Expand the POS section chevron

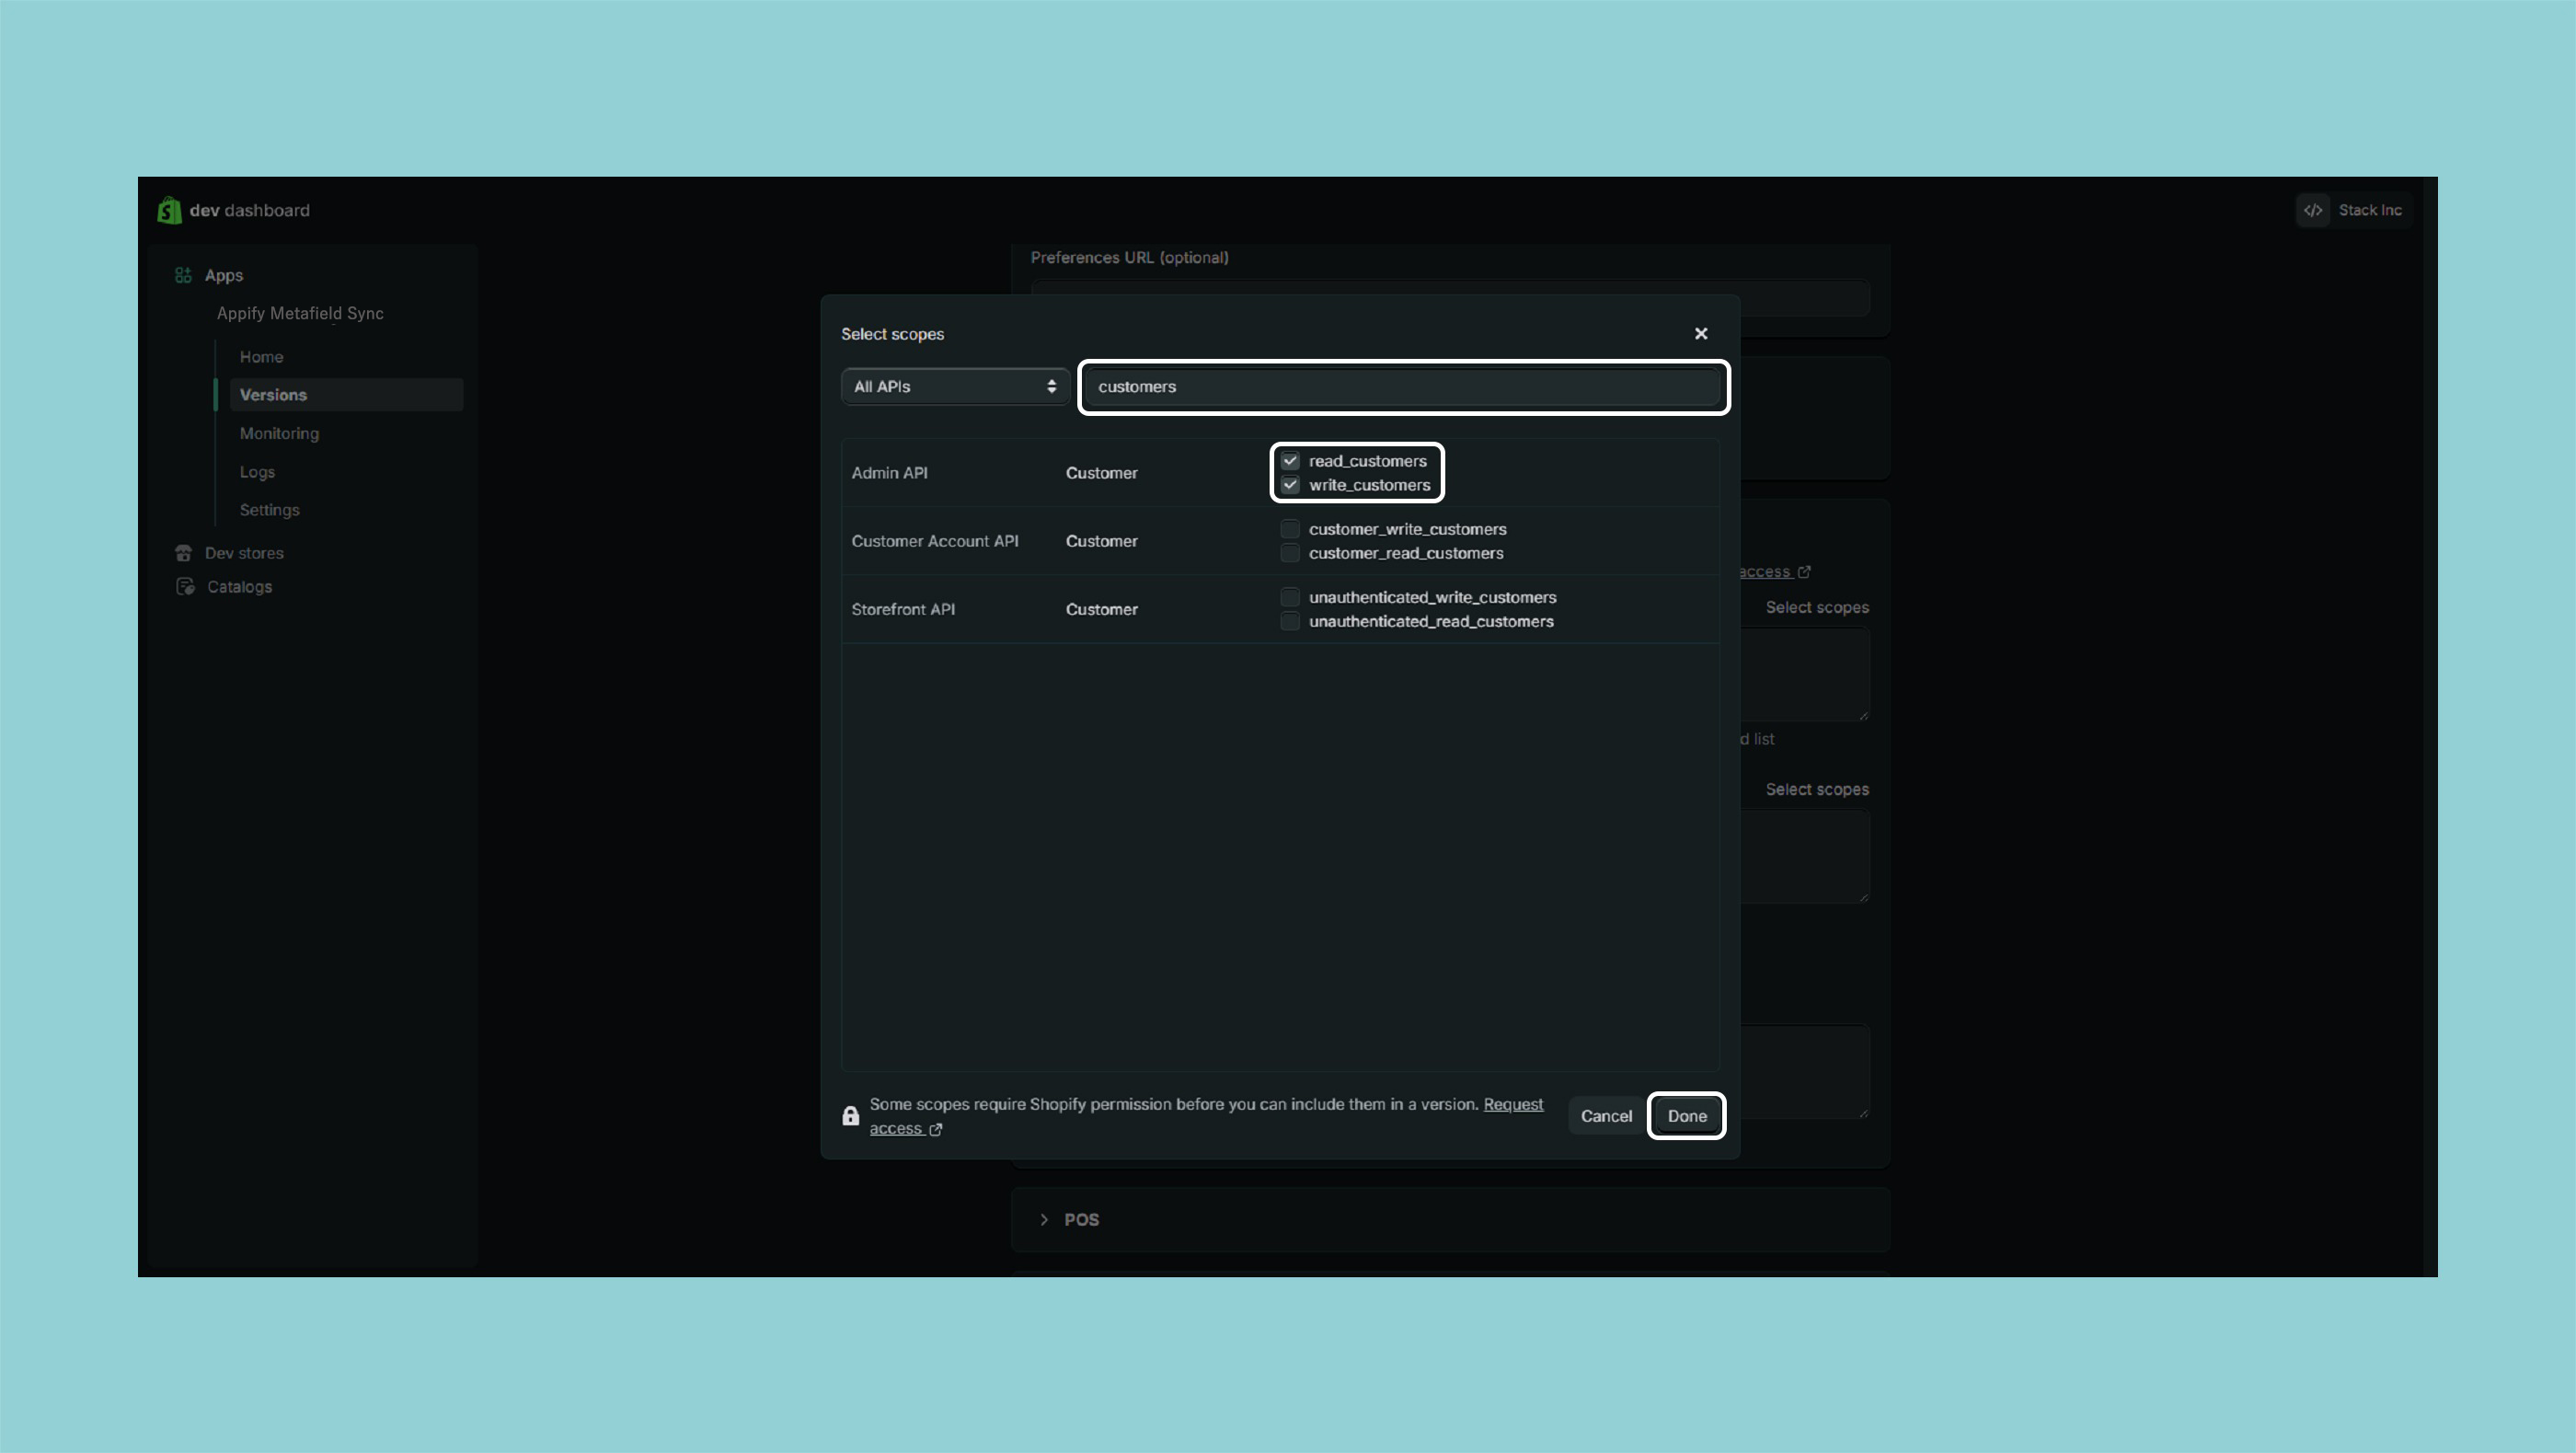click(1044, 1219)
